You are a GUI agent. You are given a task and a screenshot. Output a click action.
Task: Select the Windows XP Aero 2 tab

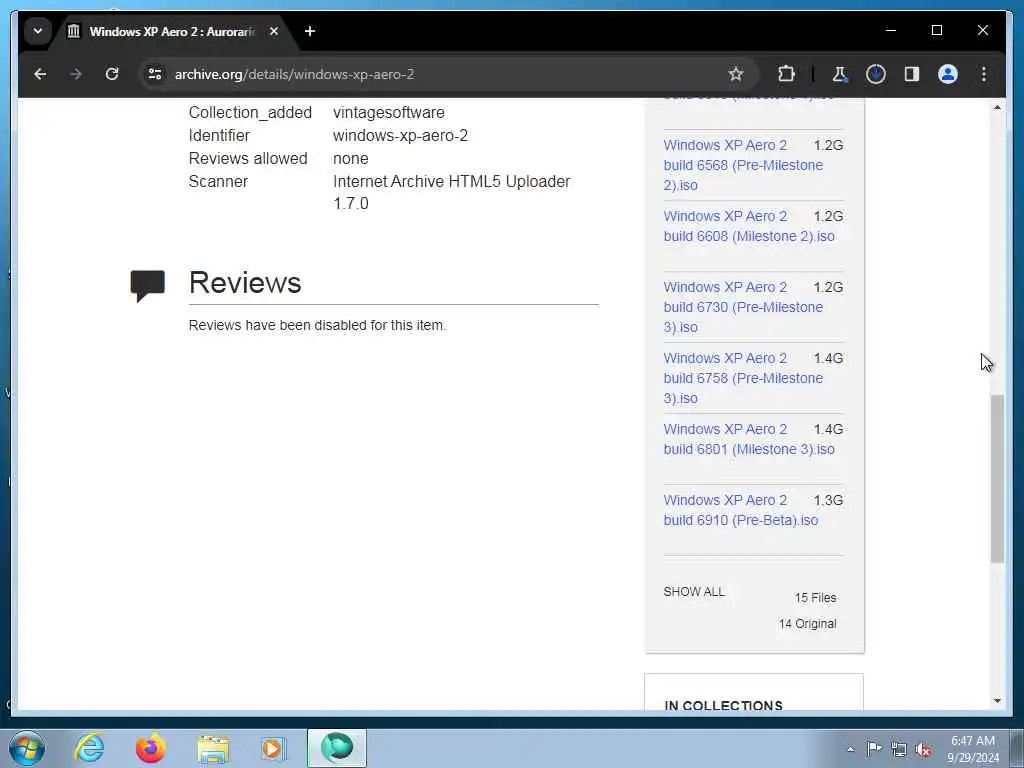[x=173, y=31]
